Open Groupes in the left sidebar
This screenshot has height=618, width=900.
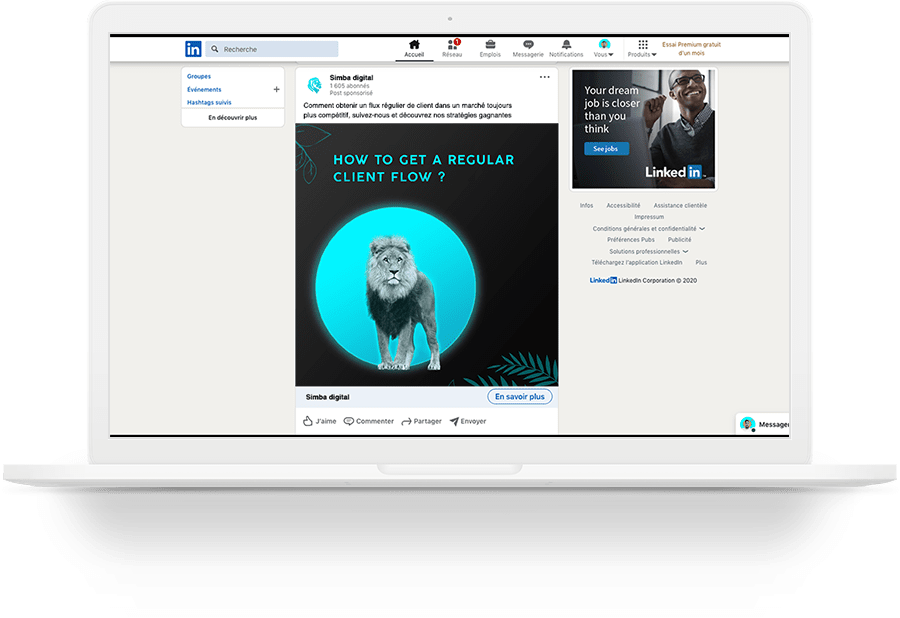pyautogui.click(x=199, y=76)
